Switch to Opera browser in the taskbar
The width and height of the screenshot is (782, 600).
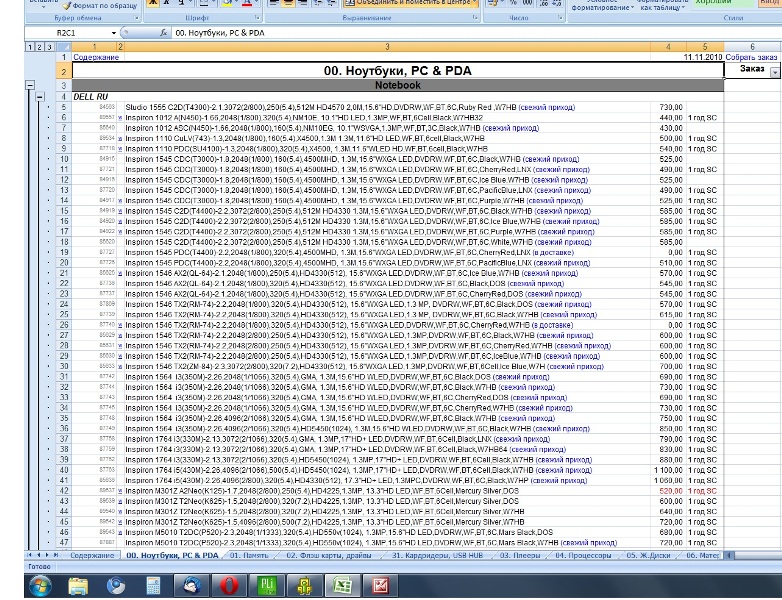point(229,586)
